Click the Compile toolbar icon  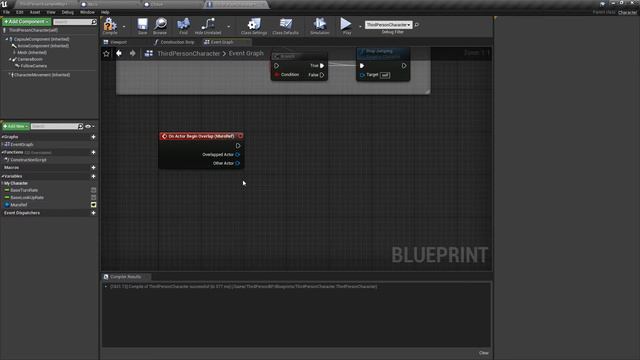[x=110, y=24]
